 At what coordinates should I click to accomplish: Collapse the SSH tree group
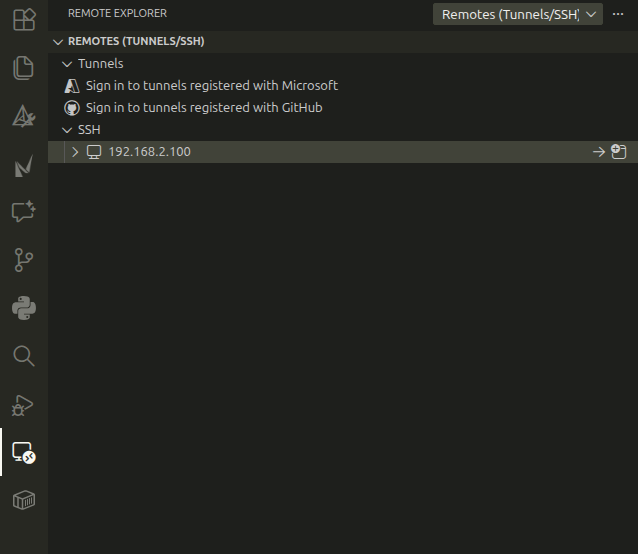click(68, 130)
